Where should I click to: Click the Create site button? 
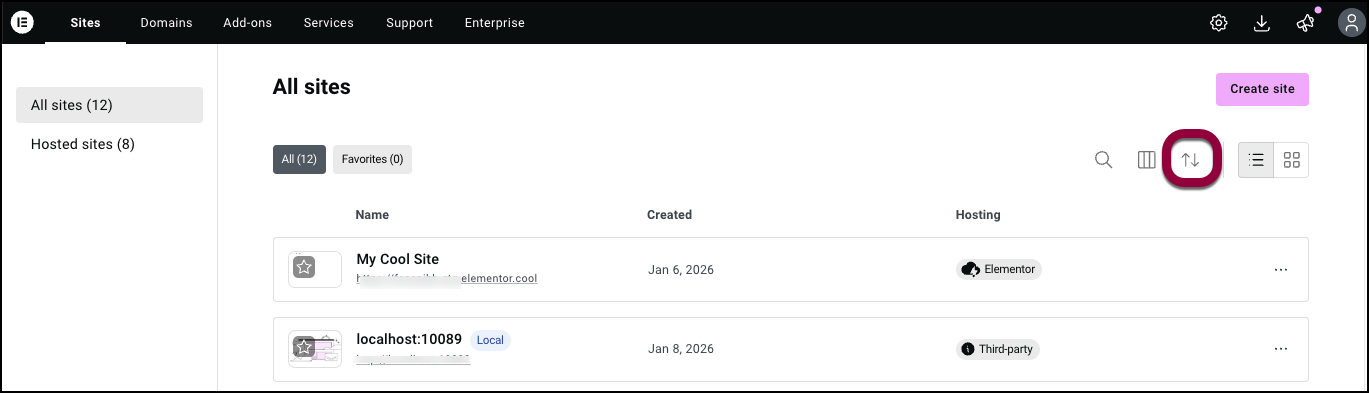click(1262, 89)
